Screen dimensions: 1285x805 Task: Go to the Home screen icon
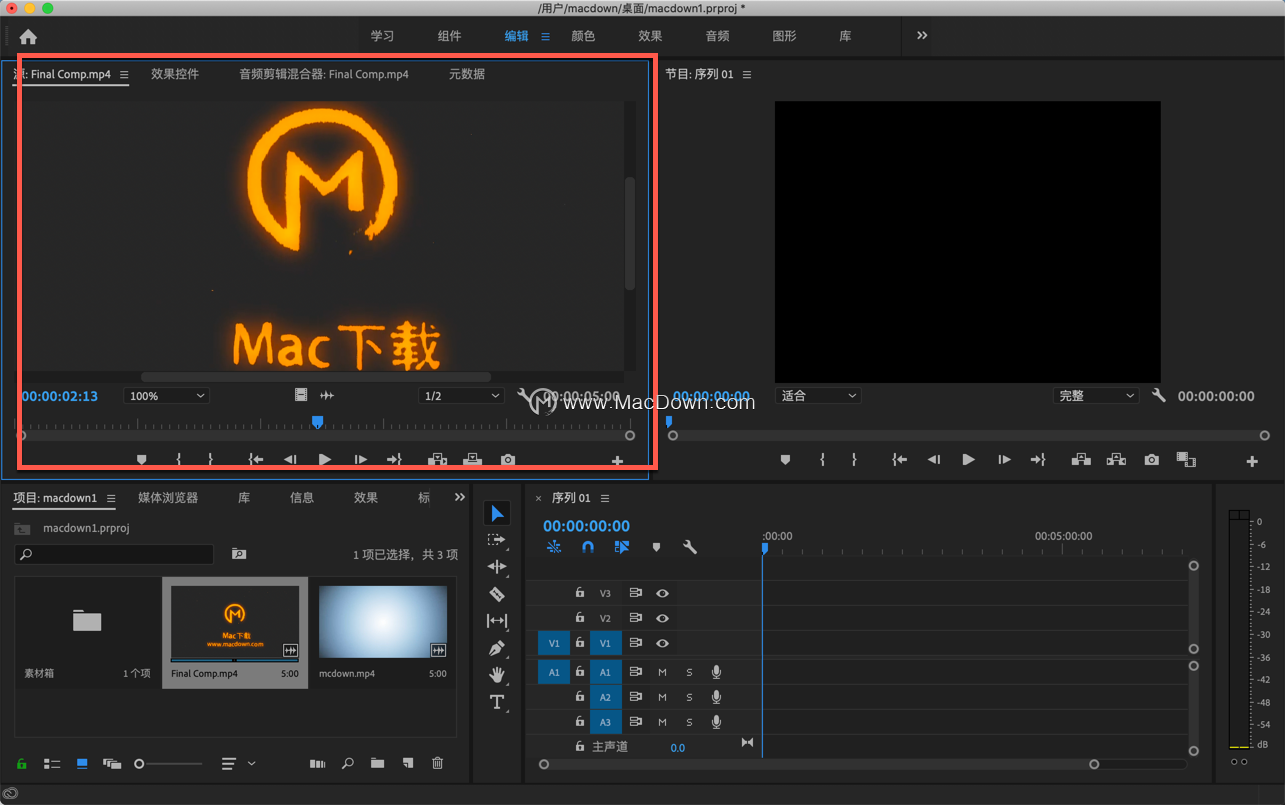click(28, 37)
